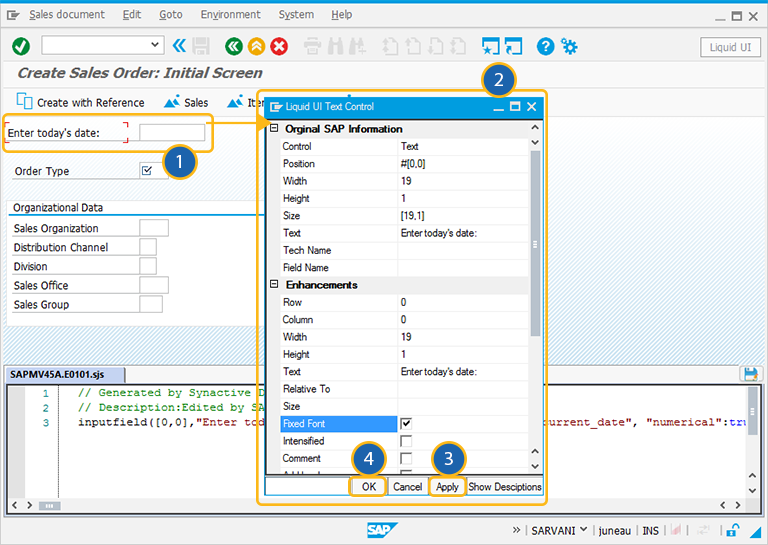Click the Liquid UI button
The width and height of the screenshot is (768, 545).
[x=730, y=47]
